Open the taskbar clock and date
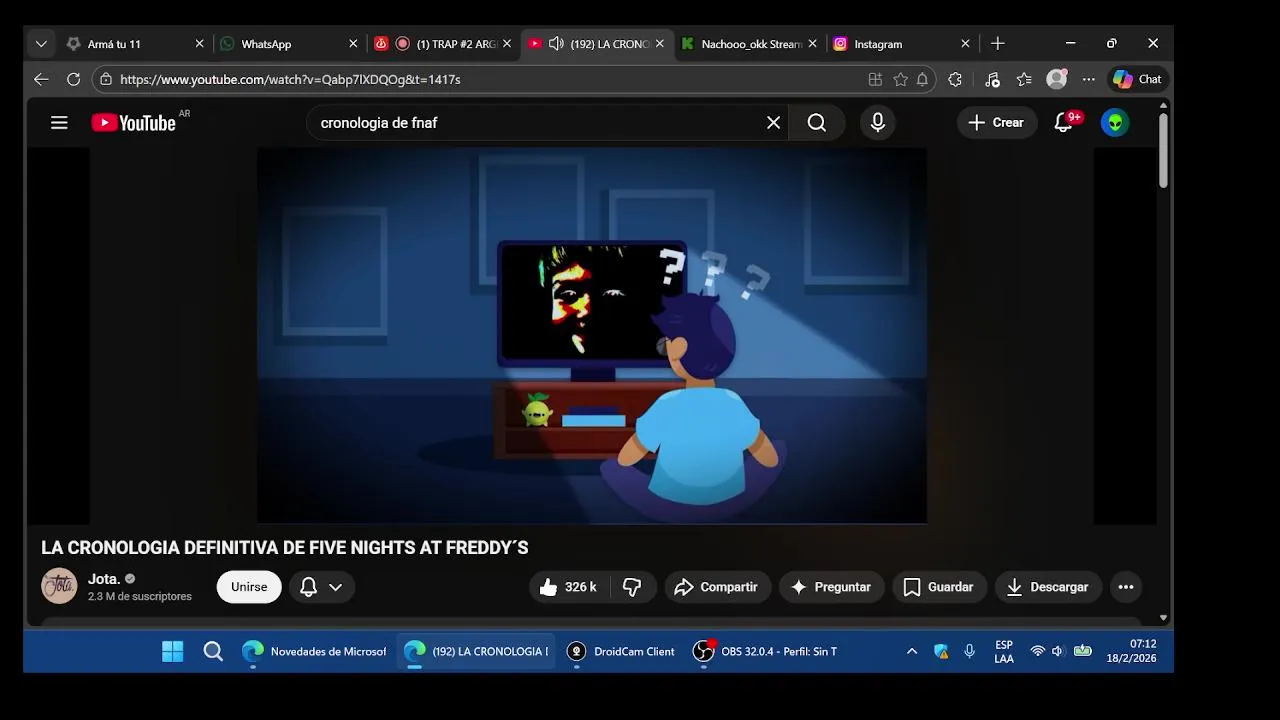This screenshot has height=720, width=1280. 1131,651
